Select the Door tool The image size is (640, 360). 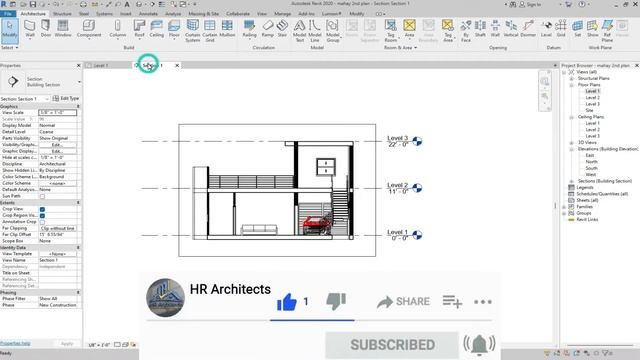coord(46,29)
